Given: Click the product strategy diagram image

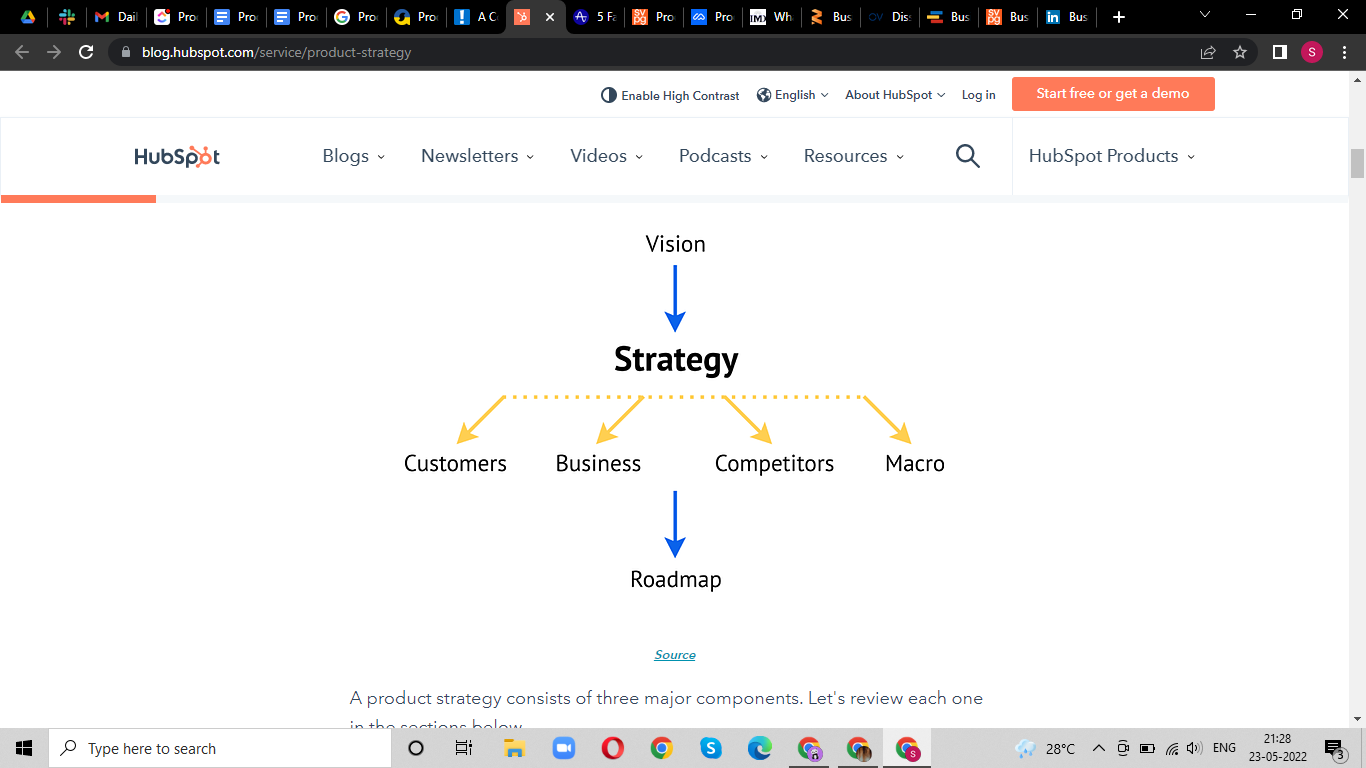Looking at the screenshot, I should 675,412.
